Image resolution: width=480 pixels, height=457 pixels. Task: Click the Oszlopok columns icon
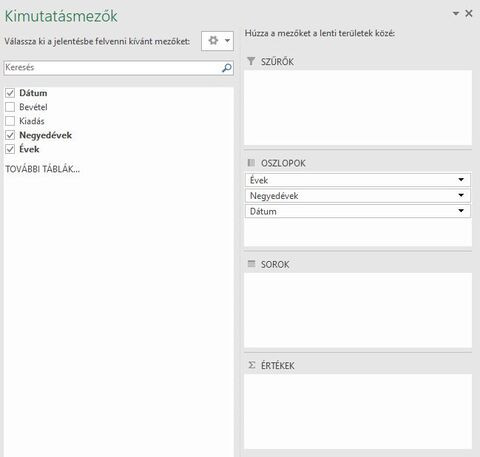(251, 163)
